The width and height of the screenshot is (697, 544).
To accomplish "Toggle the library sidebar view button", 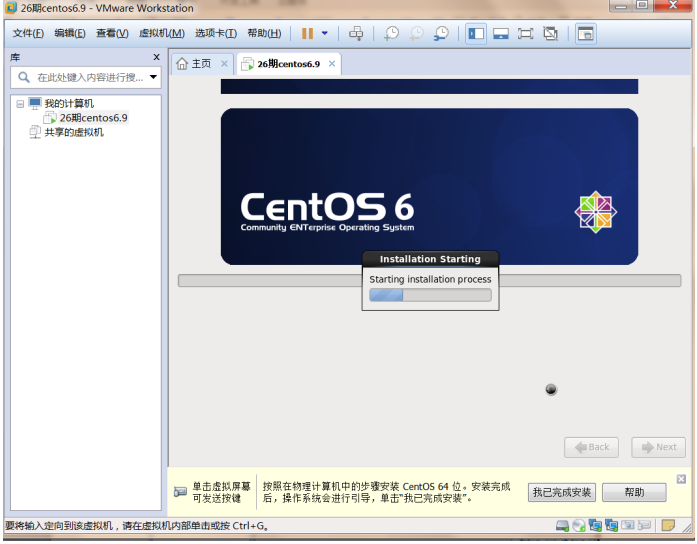I will pos(476,34).
